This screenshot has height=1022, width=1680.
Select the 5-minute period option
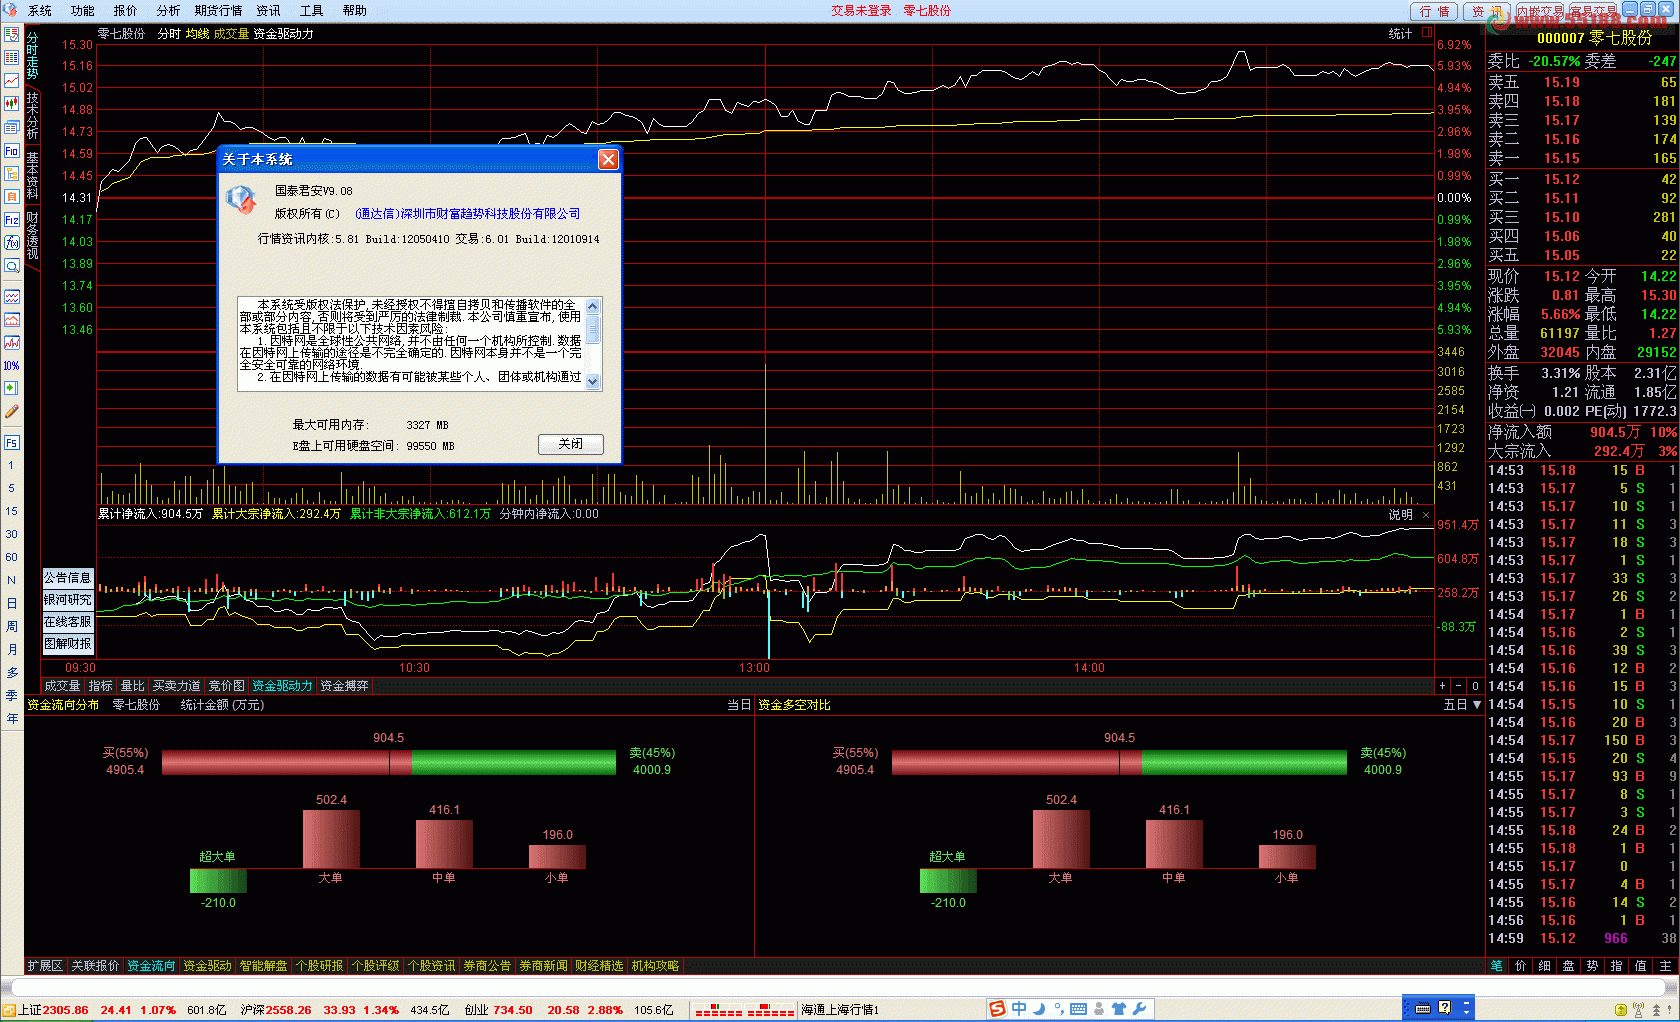tap(12, 489)
